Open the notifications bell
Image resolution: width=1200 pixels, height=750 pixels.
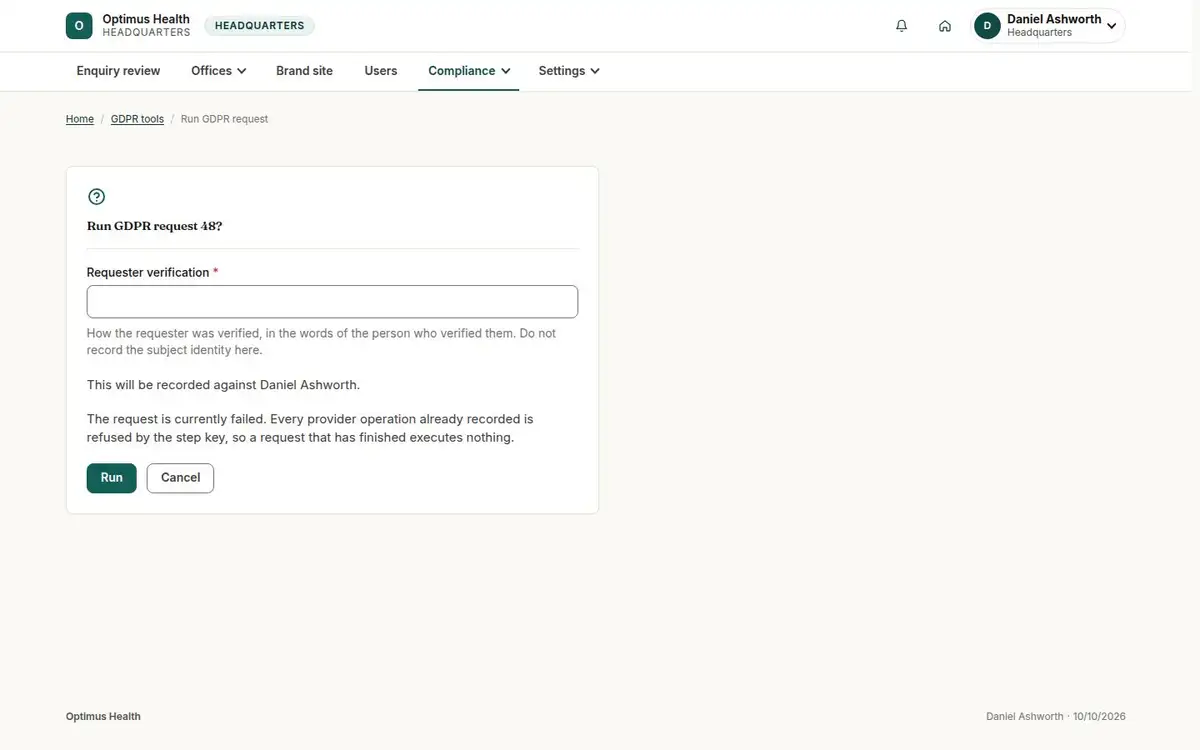click(x=902, y=26)
